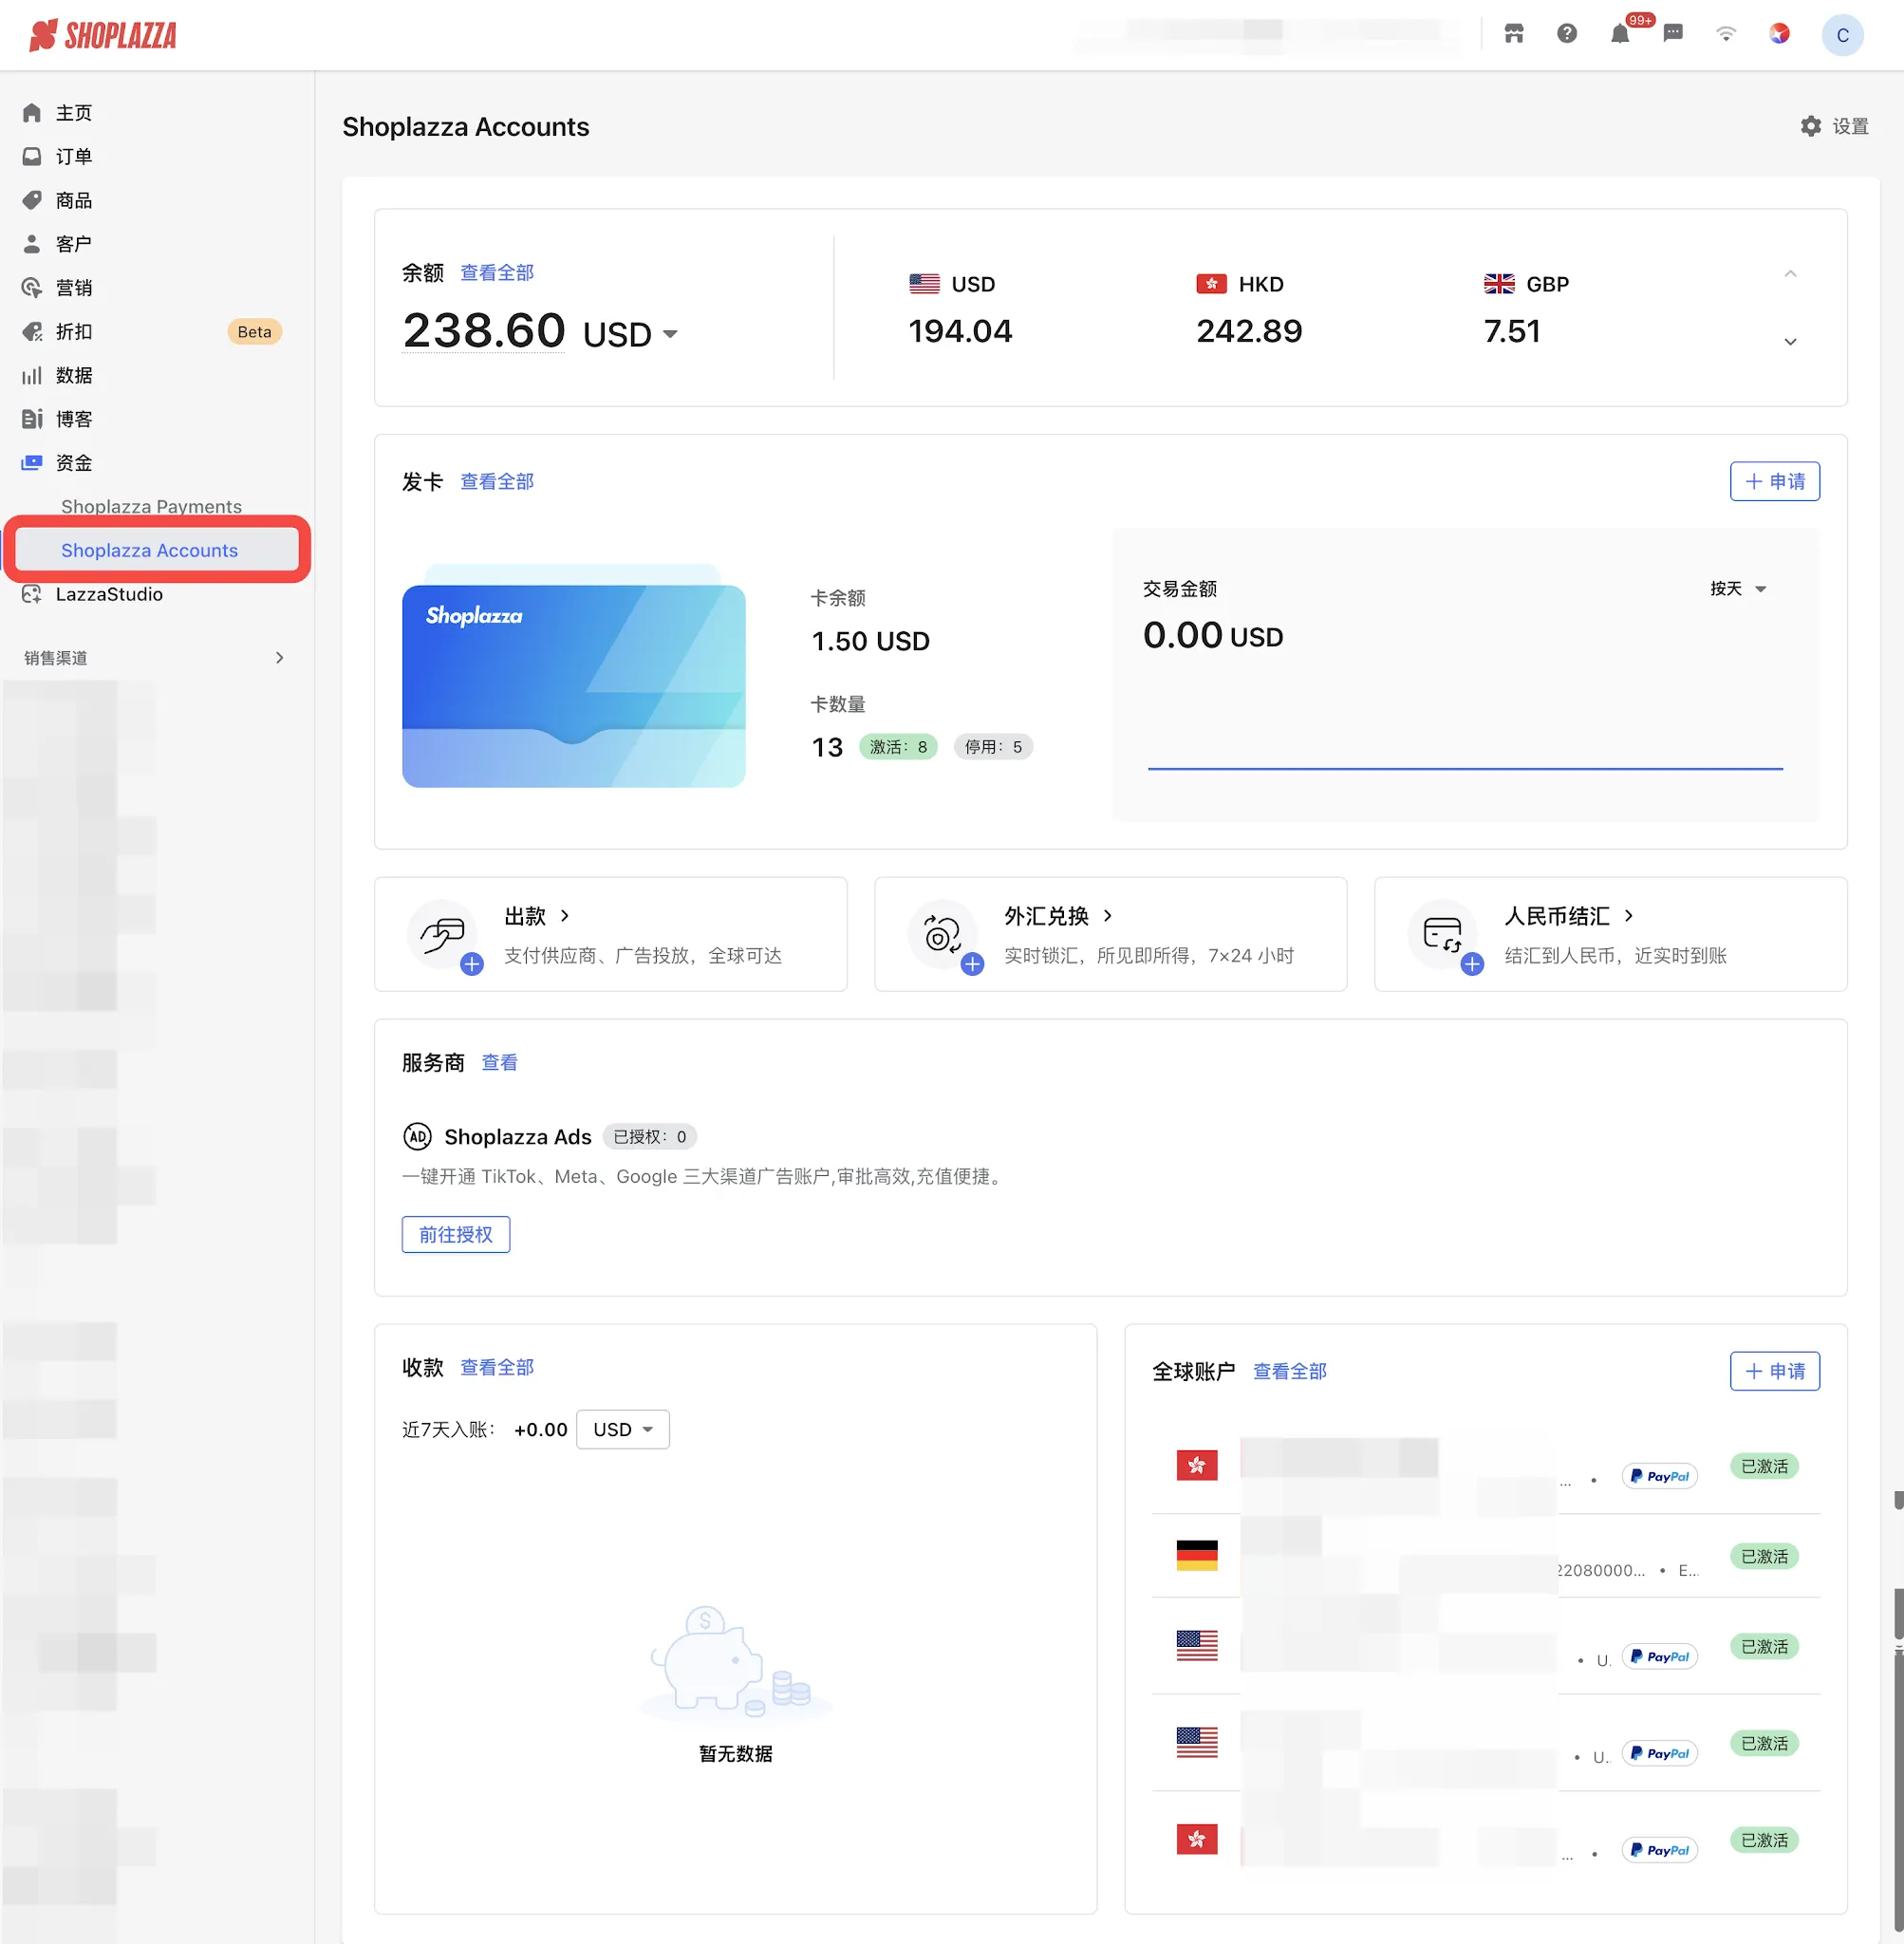Select Shoplazza Payments submenu item
The height and width of the screenshot is (1944, 1904).
click(x=151, y=506)
